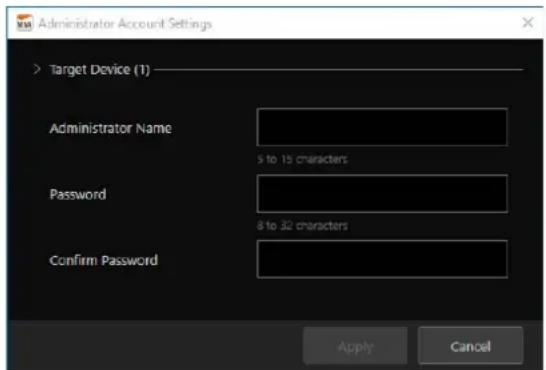Click the Administrator Name input field
The width and height of the screenshot is (546, 370).
pyautogui.click(x=382, y=127)
